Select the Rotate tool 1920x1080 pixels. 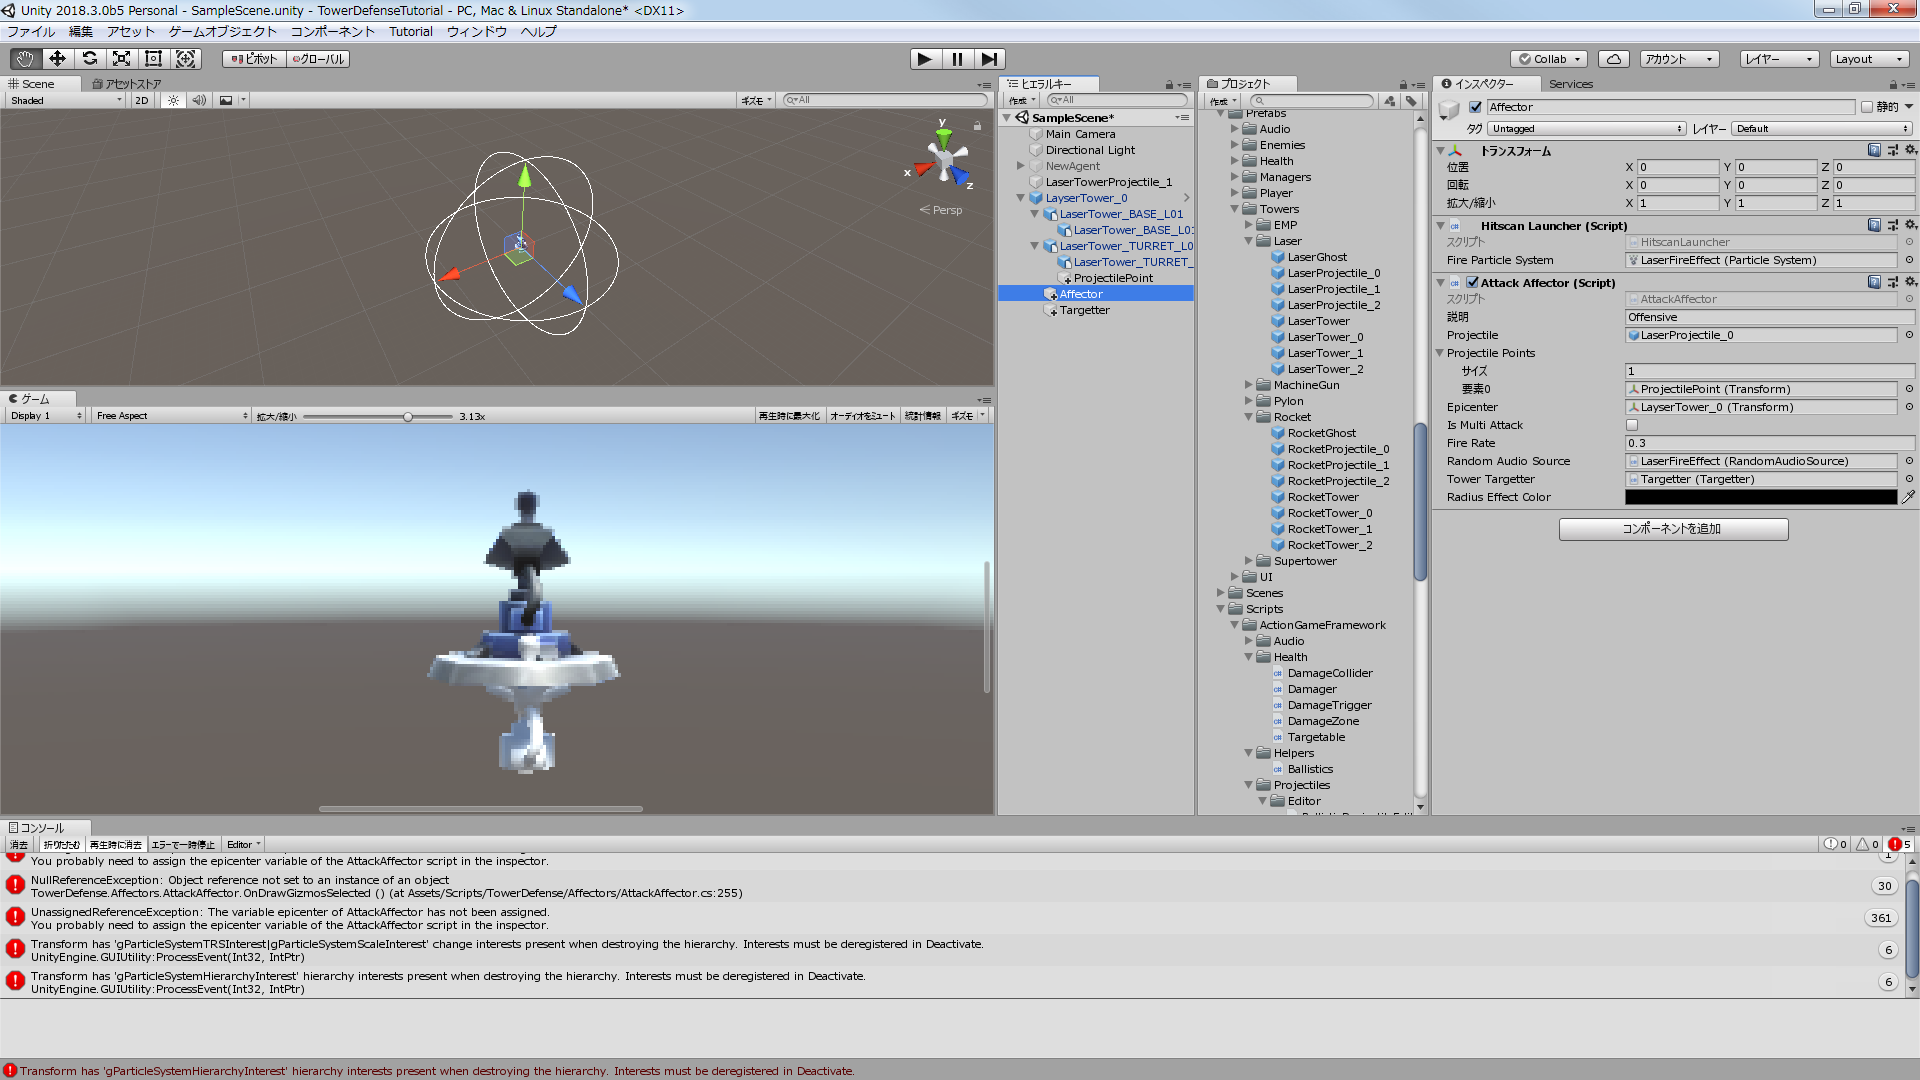pos(89,59)
